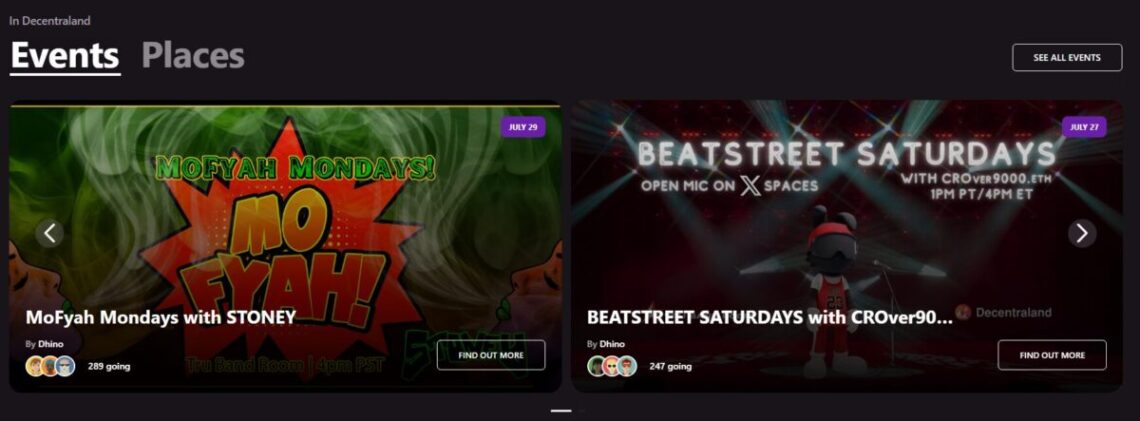This screenshot has height=421, width=1140.
Task: Click the JULY 29 date badge
Action: pyautogui.click(x=523, y=127)
